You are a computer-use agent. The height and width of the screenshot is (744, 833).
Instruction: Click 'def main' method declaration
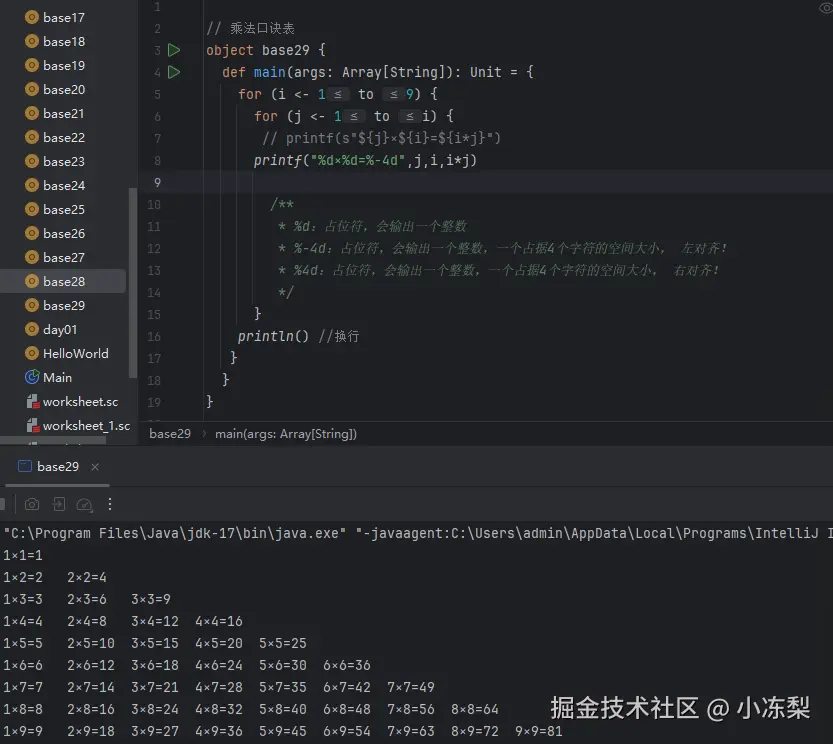(x=378, y=72)
